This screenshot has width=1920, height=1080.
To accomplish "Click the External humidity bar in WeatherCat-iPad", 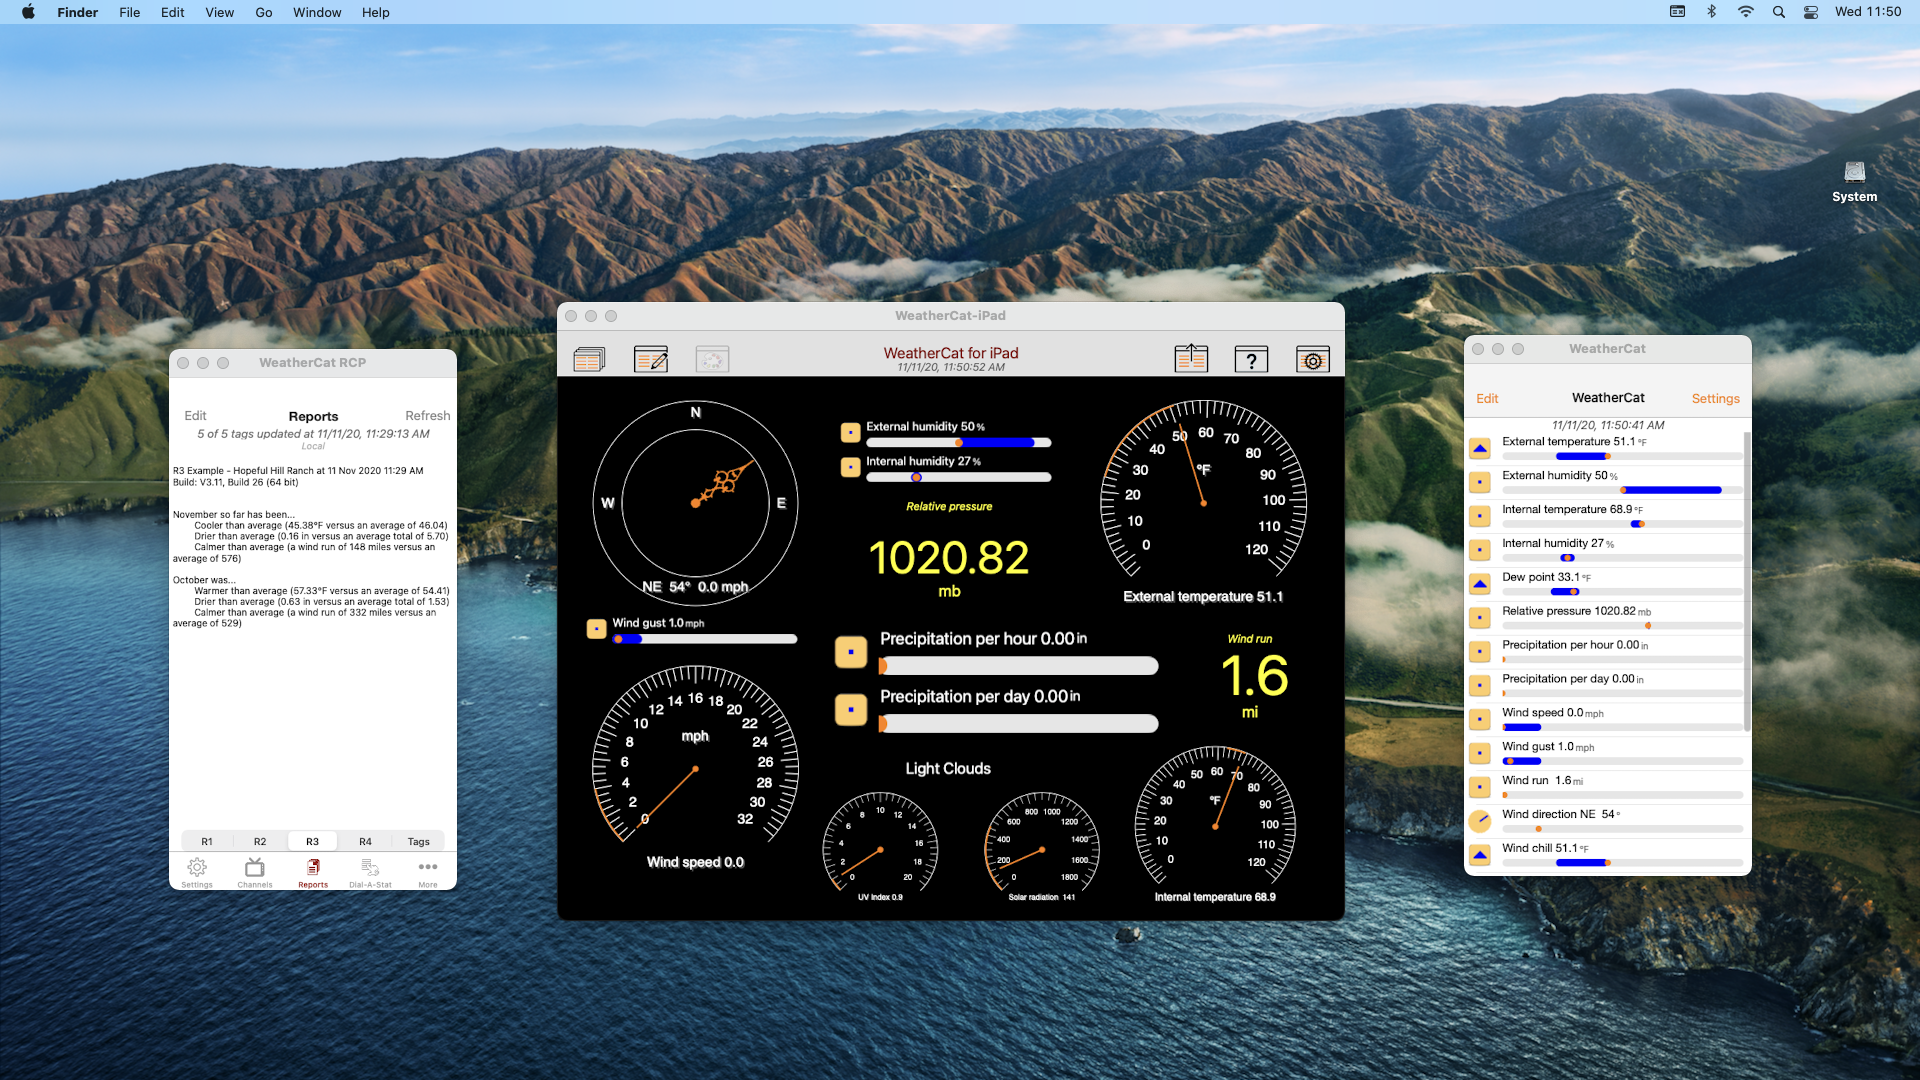I will [x=958, y=442].
